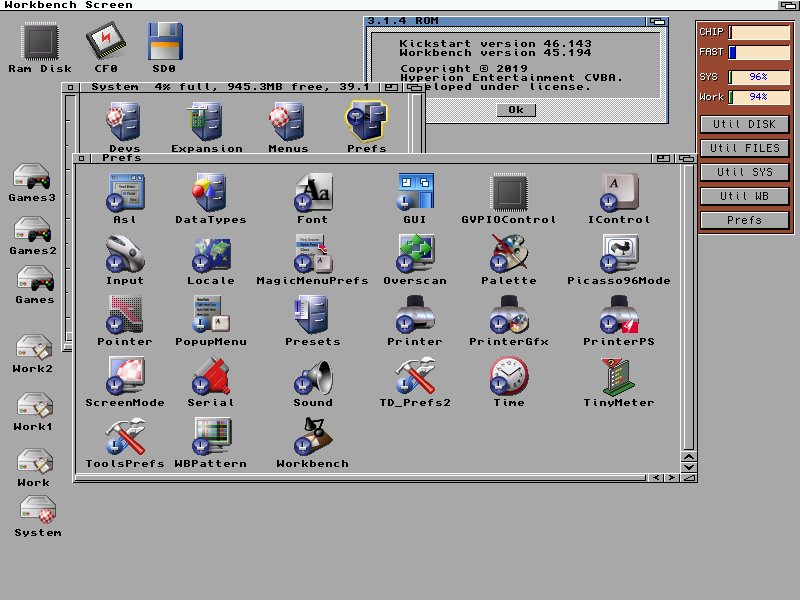Image resolution: width=800 pixels, height=600 pixels.
Task: Open the Asl preferences icon
Action: pos(125,192)
